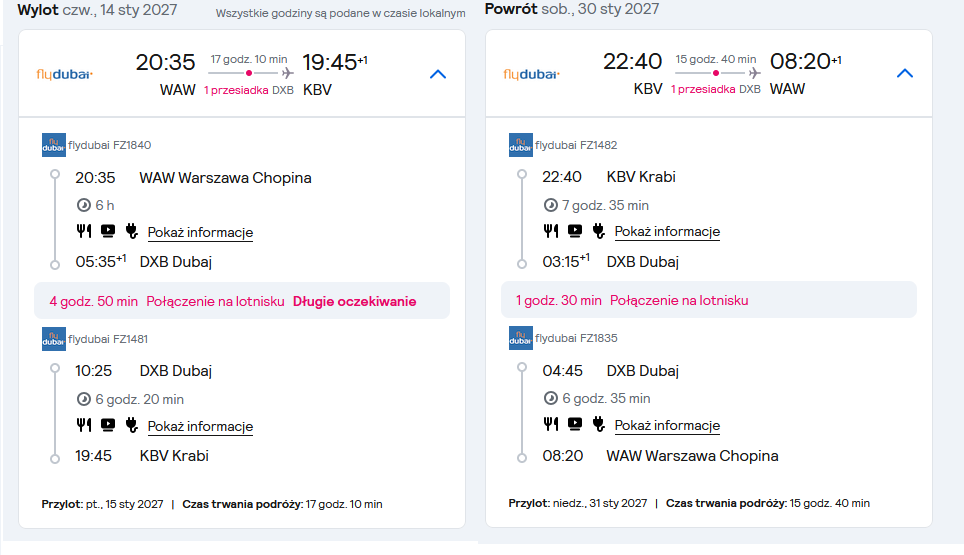Image resolution: width=964 pixels, height=555 pixels.
Task: Click the '1 przesiadka' label on the outbound flight
Action: [236, 90]
